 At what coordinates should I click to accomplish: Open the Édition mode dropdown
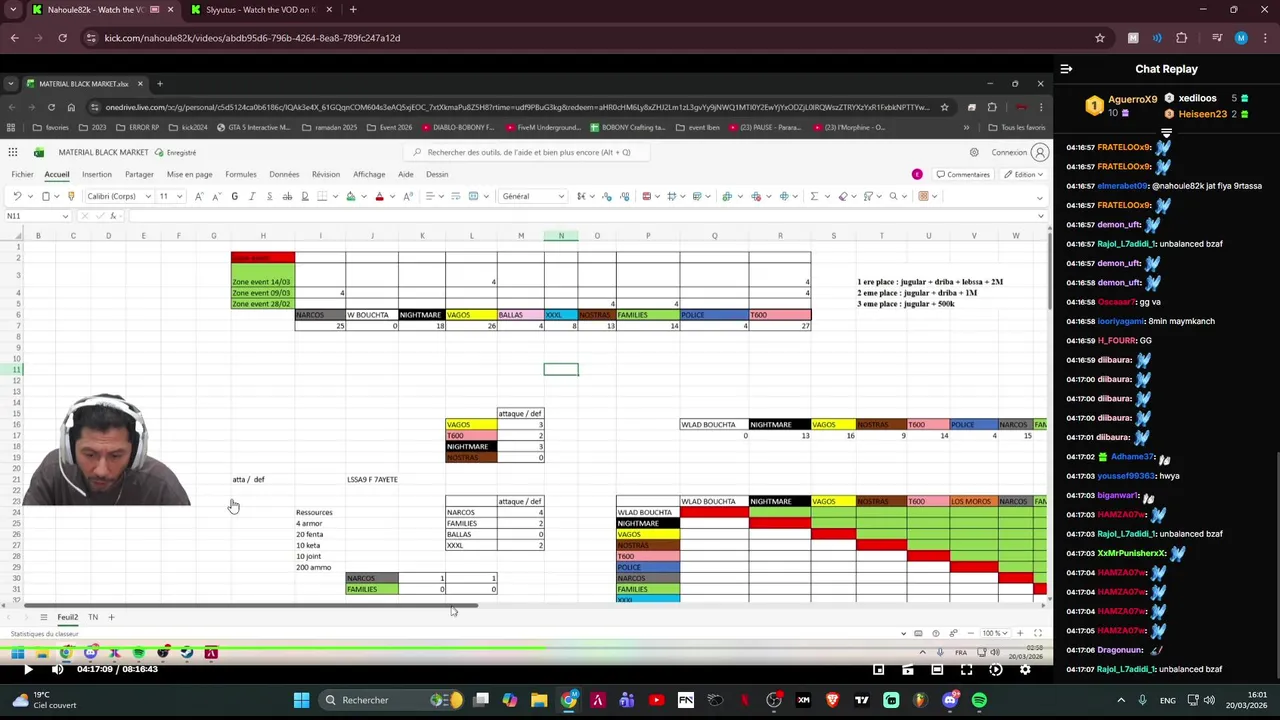point(1025,175)
